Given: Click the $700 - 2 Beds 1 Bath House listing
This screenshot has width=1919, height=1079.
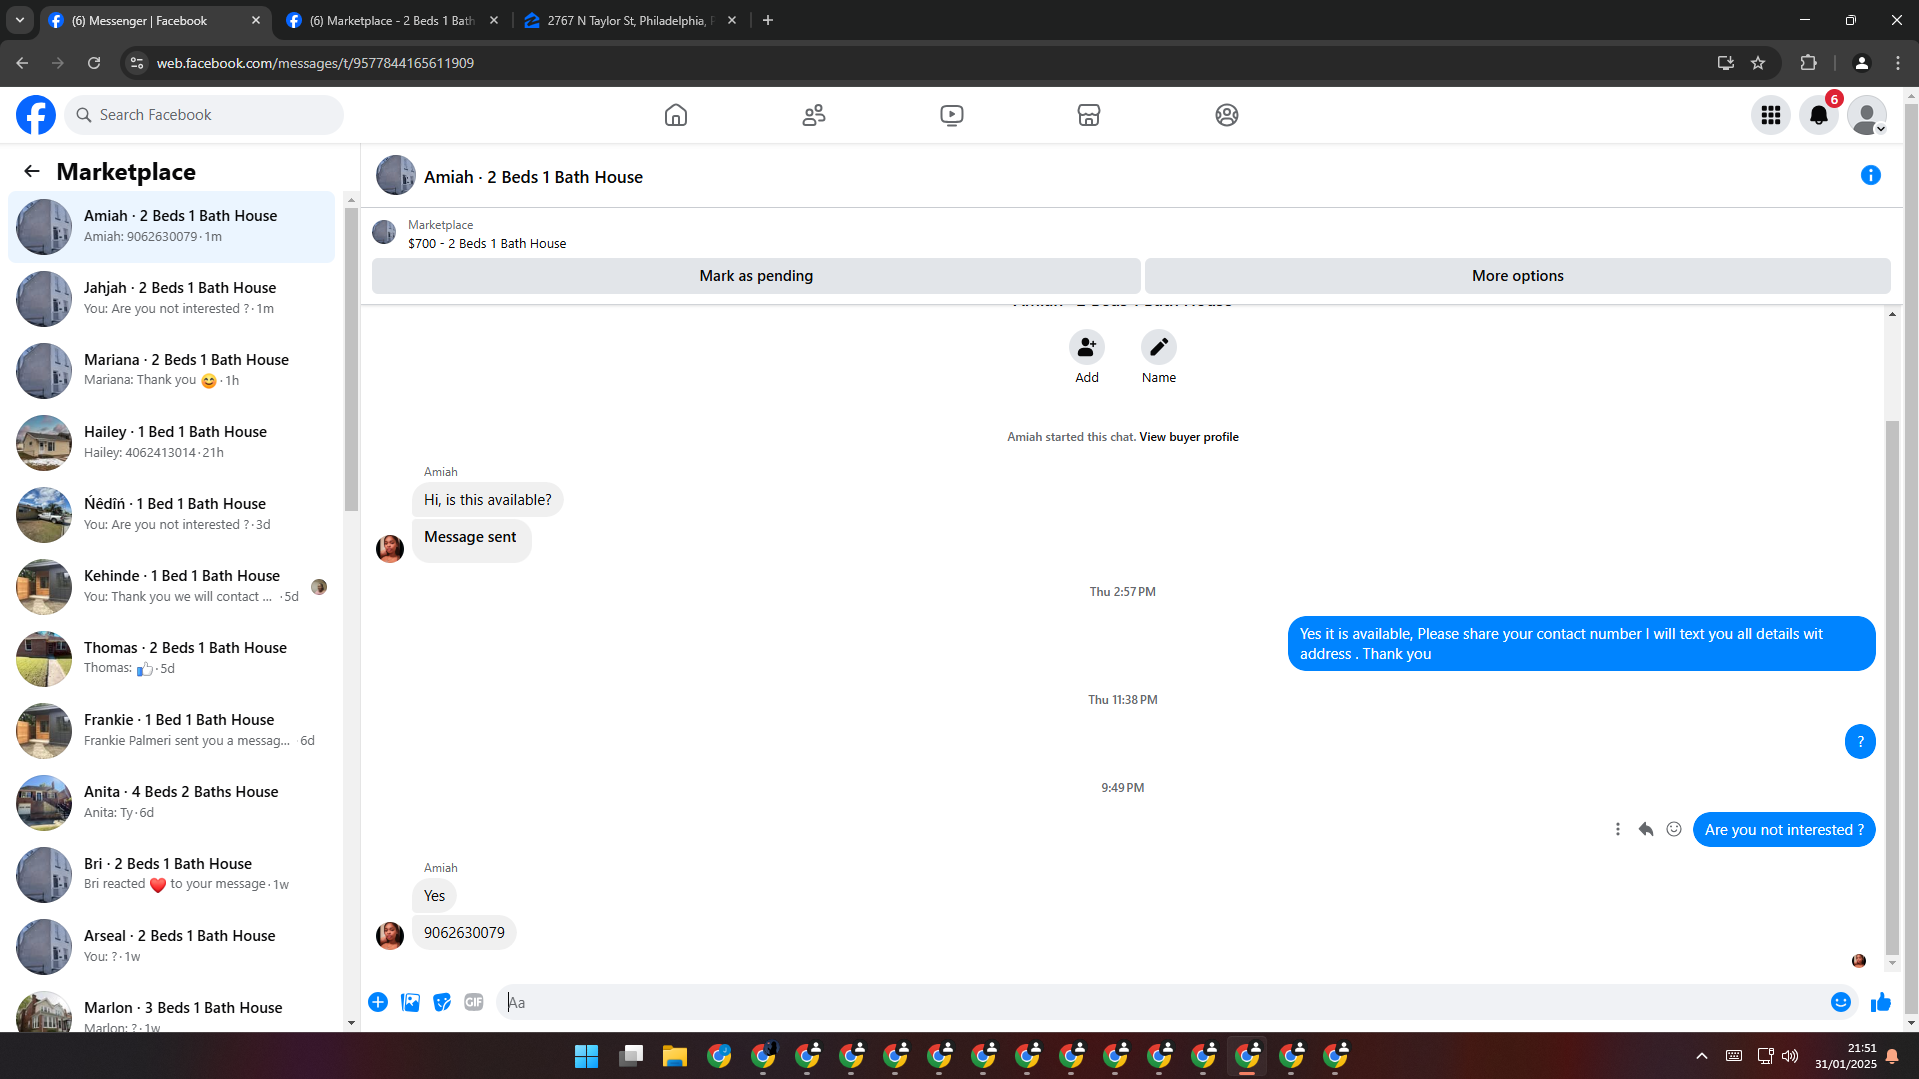Looking at the screenshot, I should pos(487,244).
